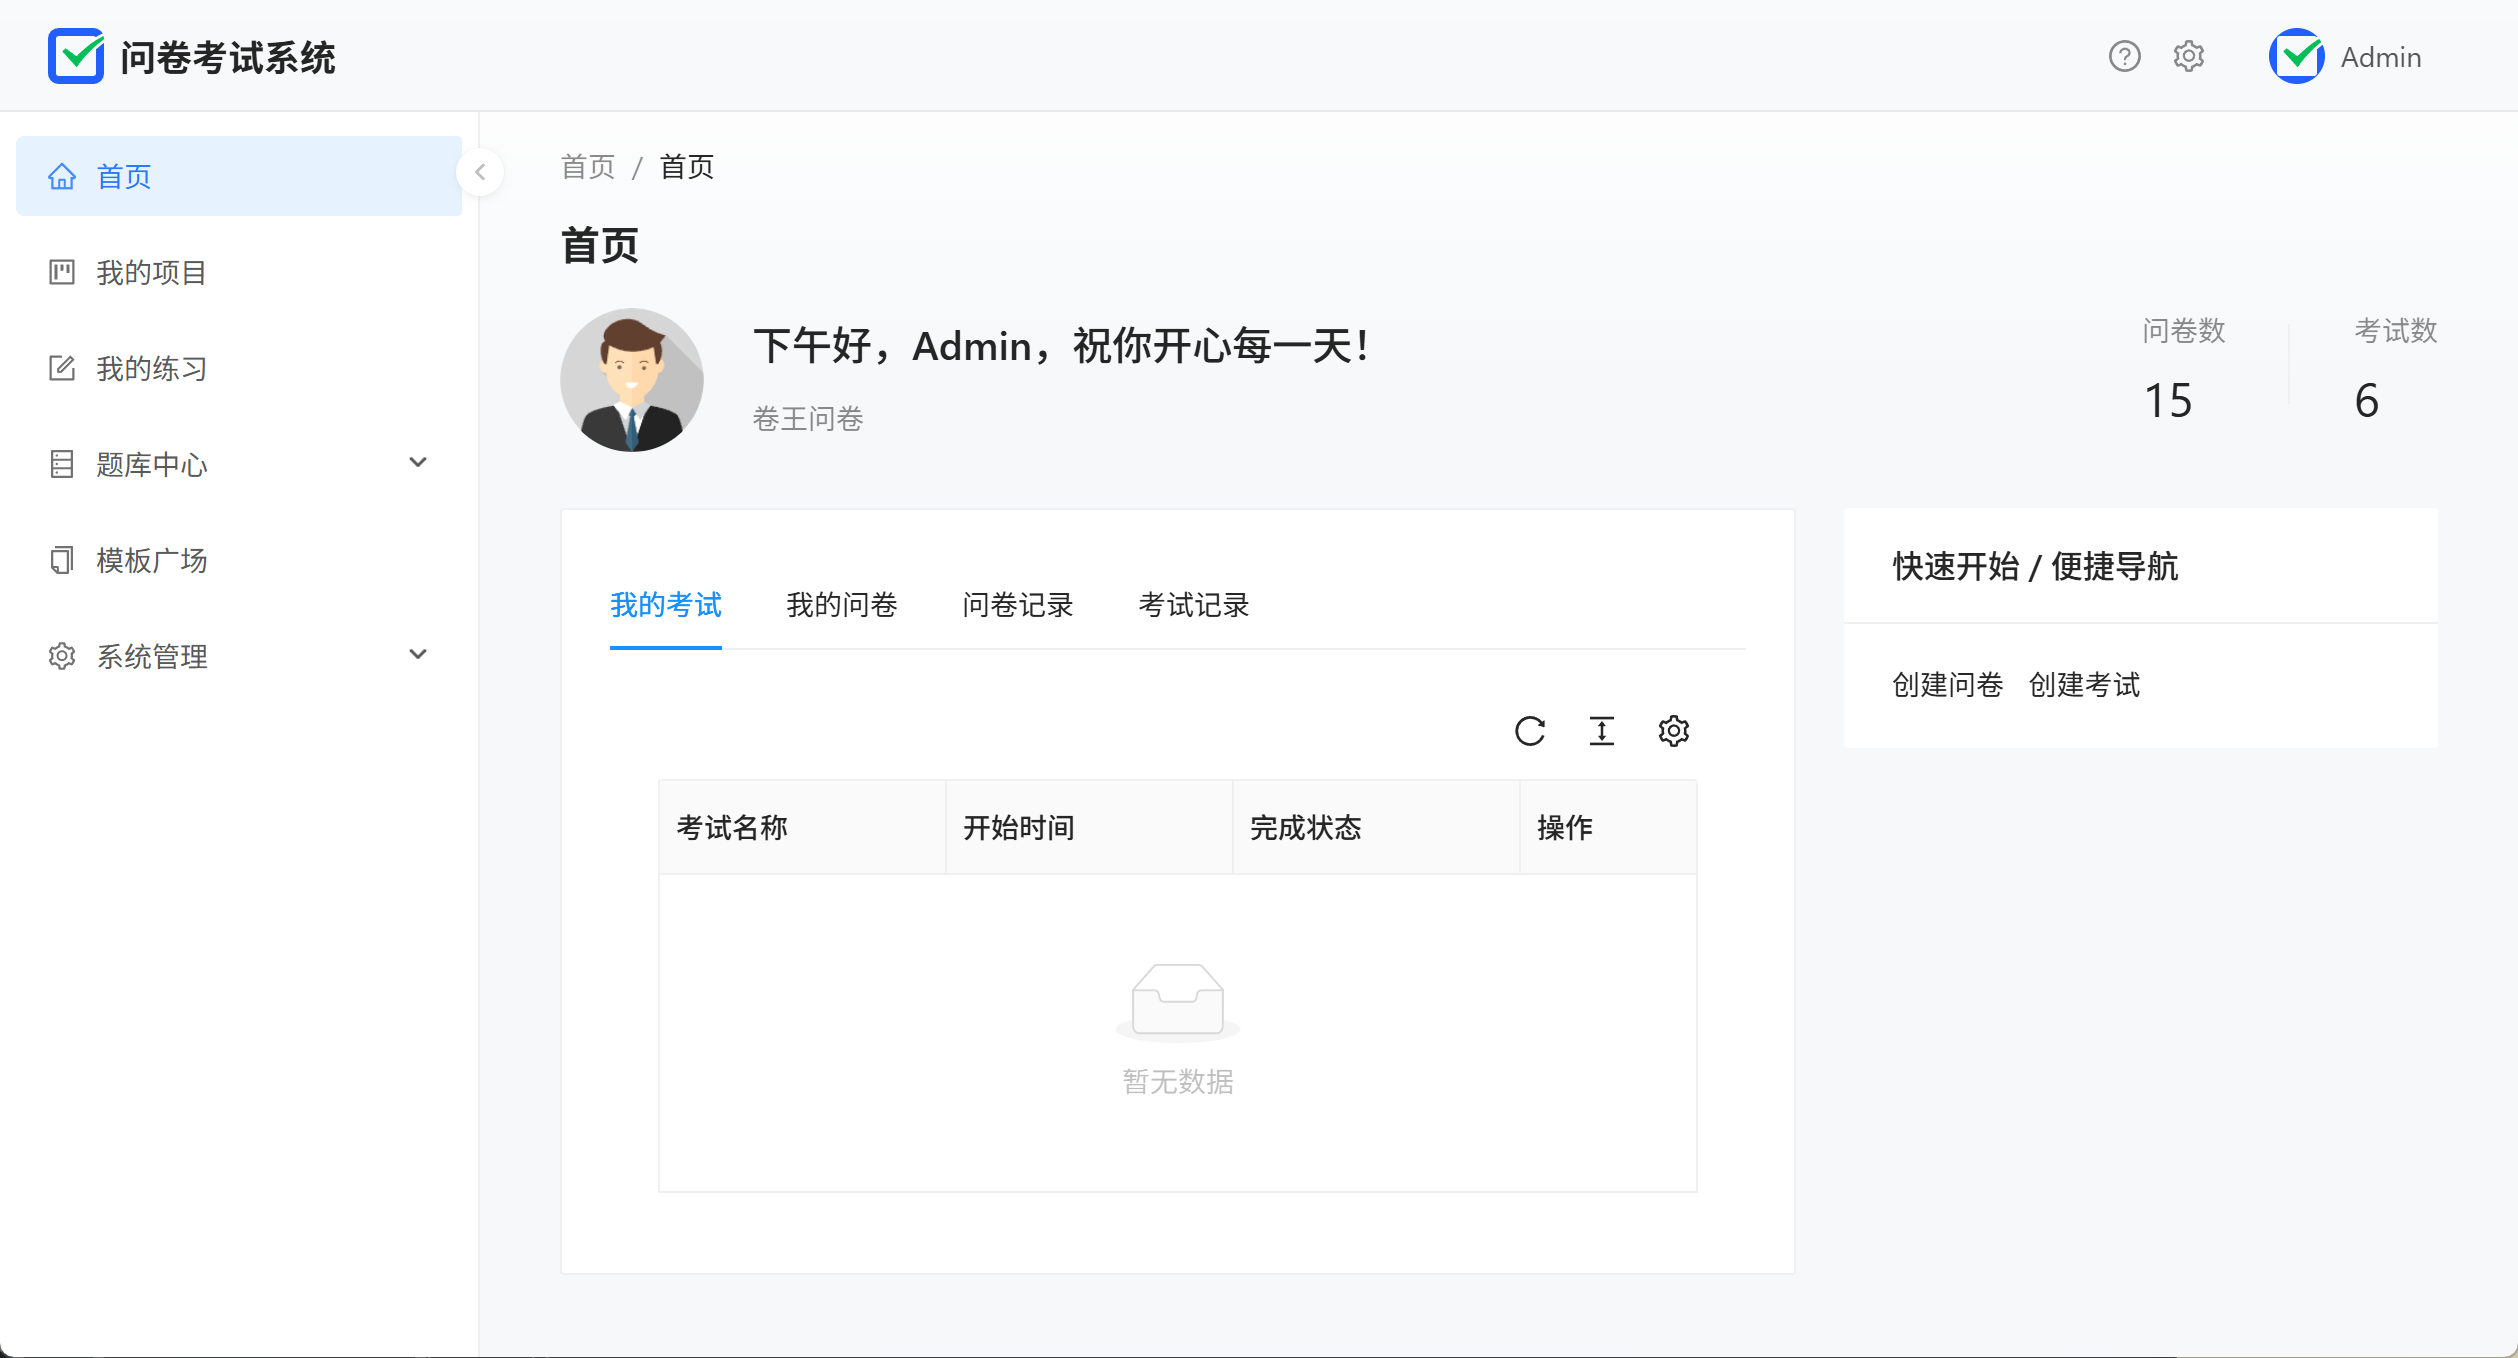
Task: Change table density with row-height icon
Action: [1602, 731]
